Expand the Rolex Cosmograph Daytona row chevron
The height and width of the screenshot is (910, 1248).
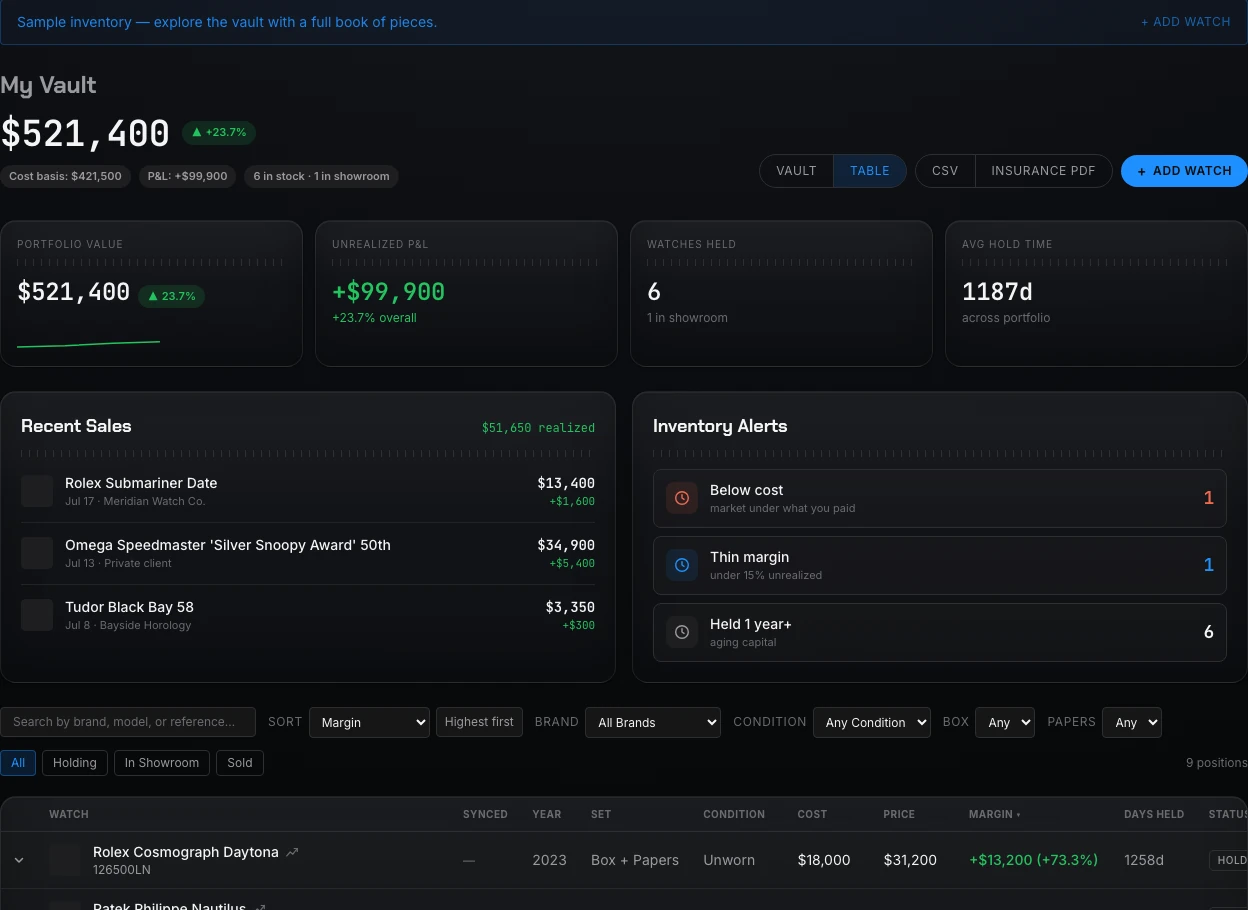19,860
